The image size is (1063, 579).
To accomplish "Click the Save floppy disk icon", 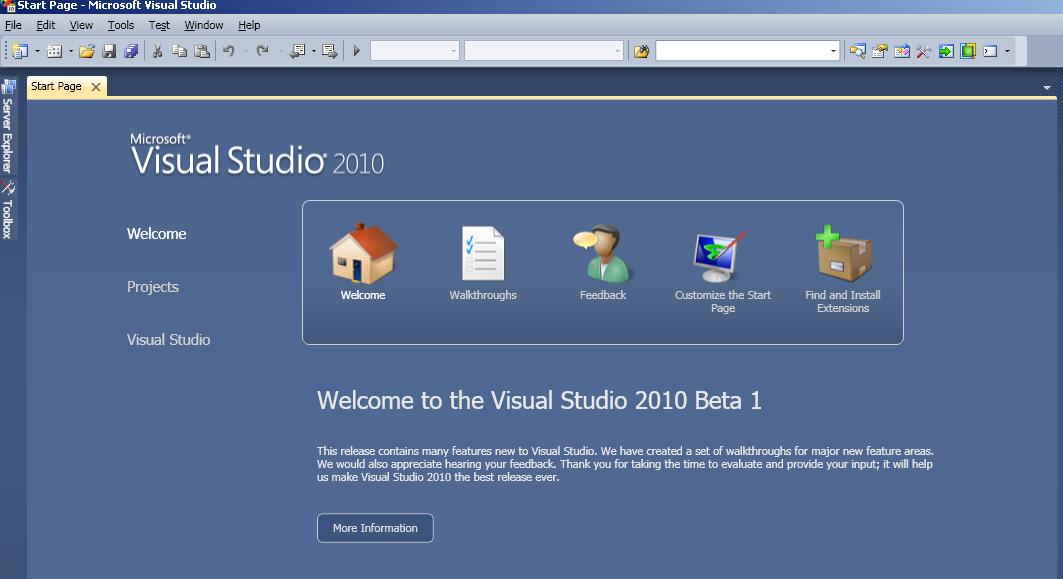I will coord(109,51).
